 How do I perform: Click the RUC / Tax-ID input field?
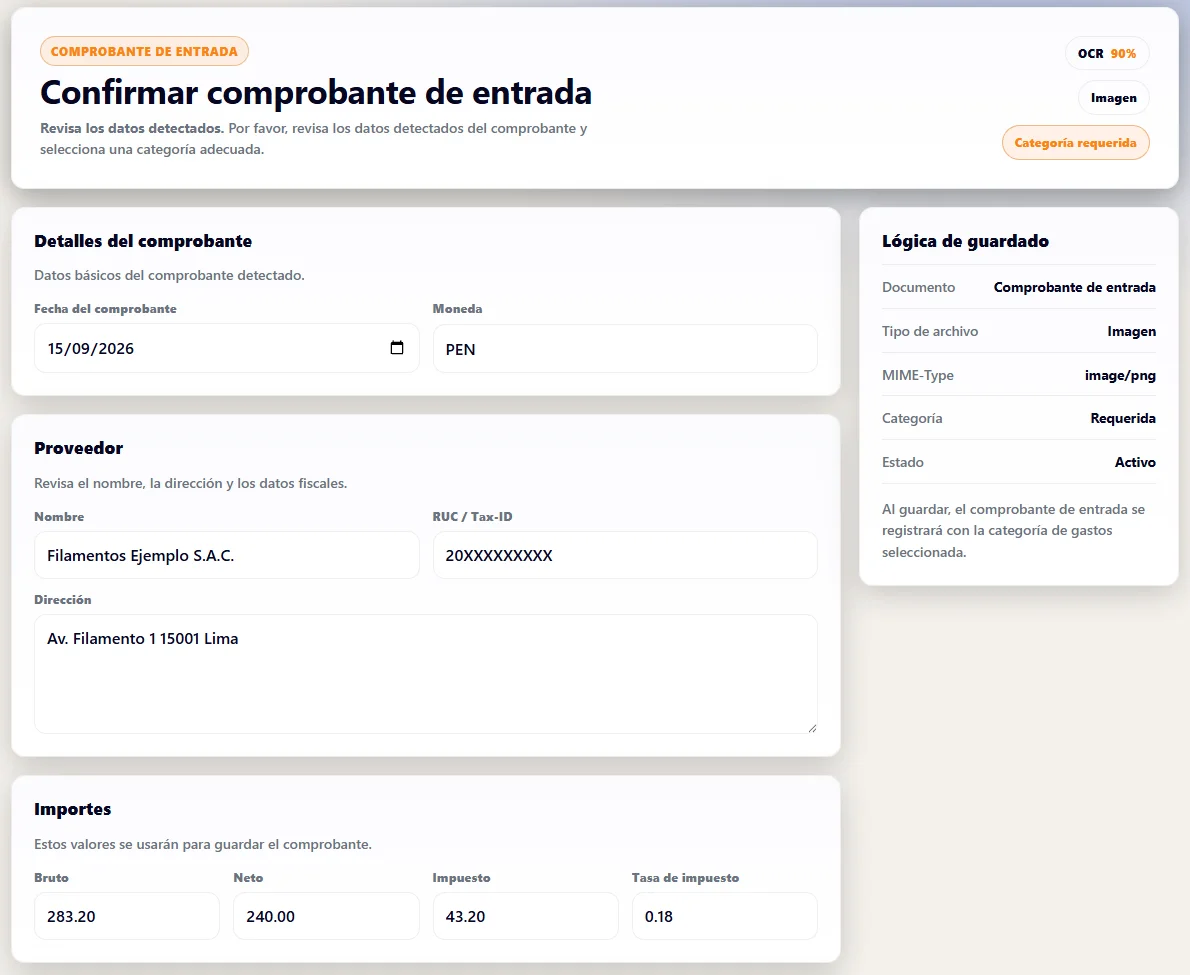(625, 555)
